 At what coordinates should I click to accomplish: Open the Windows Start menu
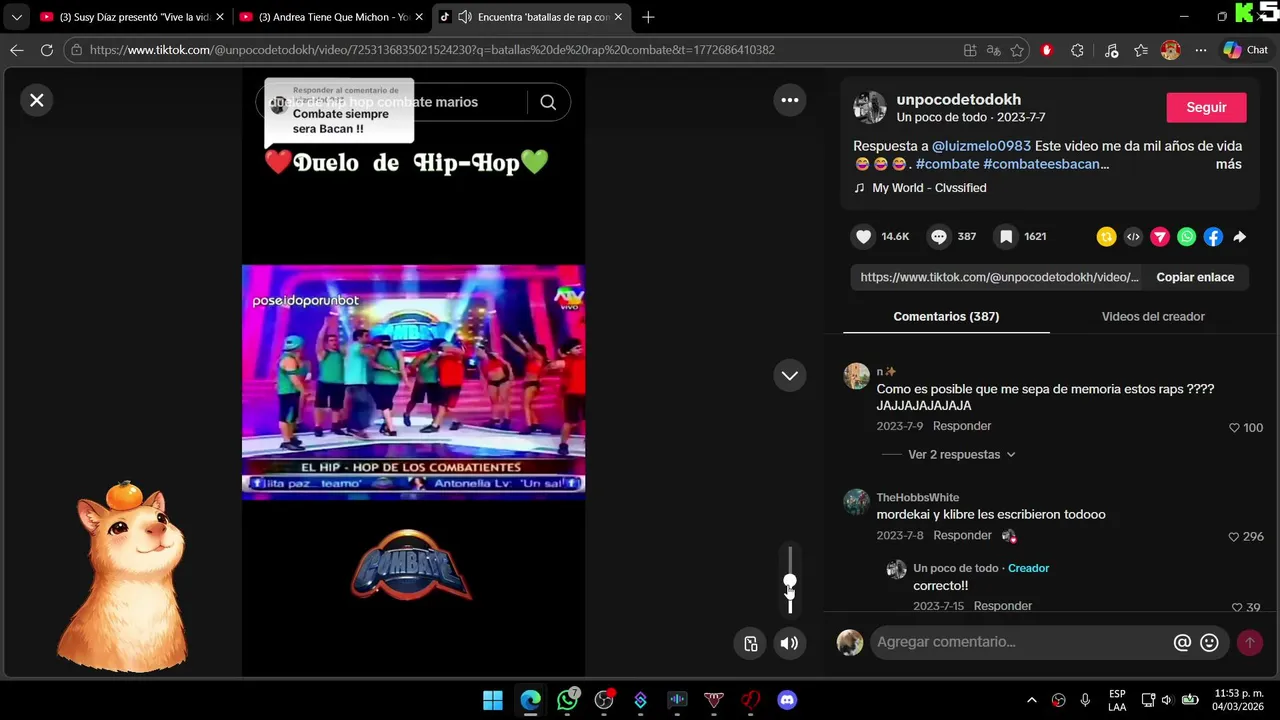click(x=493, y=700)
